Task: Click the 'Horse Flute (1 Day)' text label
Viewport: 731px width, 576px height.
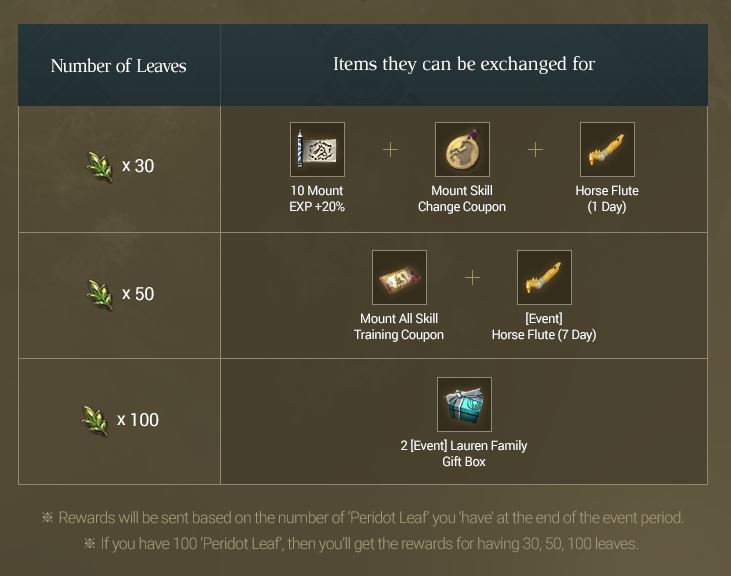Action: point(607,199)
